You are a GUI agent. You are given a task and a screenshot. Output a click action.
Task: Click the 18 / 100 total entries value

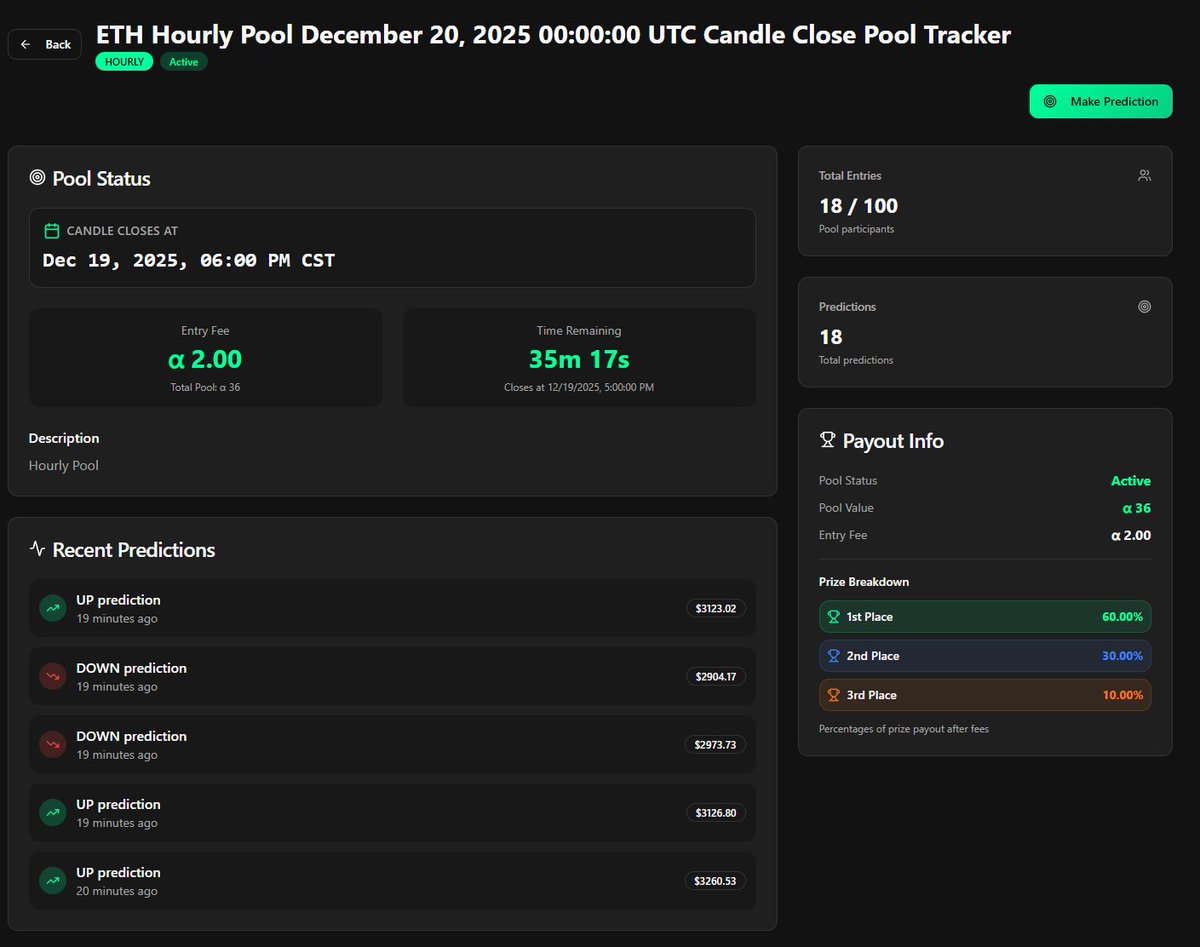click(858, 206)
